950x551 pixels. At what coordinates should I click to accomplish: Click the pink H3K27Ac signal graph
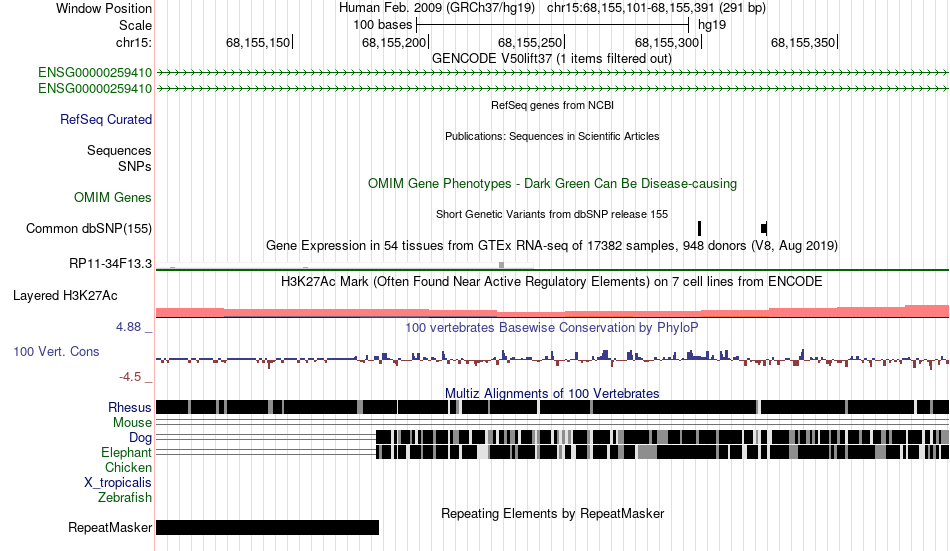tap(553, 312)
